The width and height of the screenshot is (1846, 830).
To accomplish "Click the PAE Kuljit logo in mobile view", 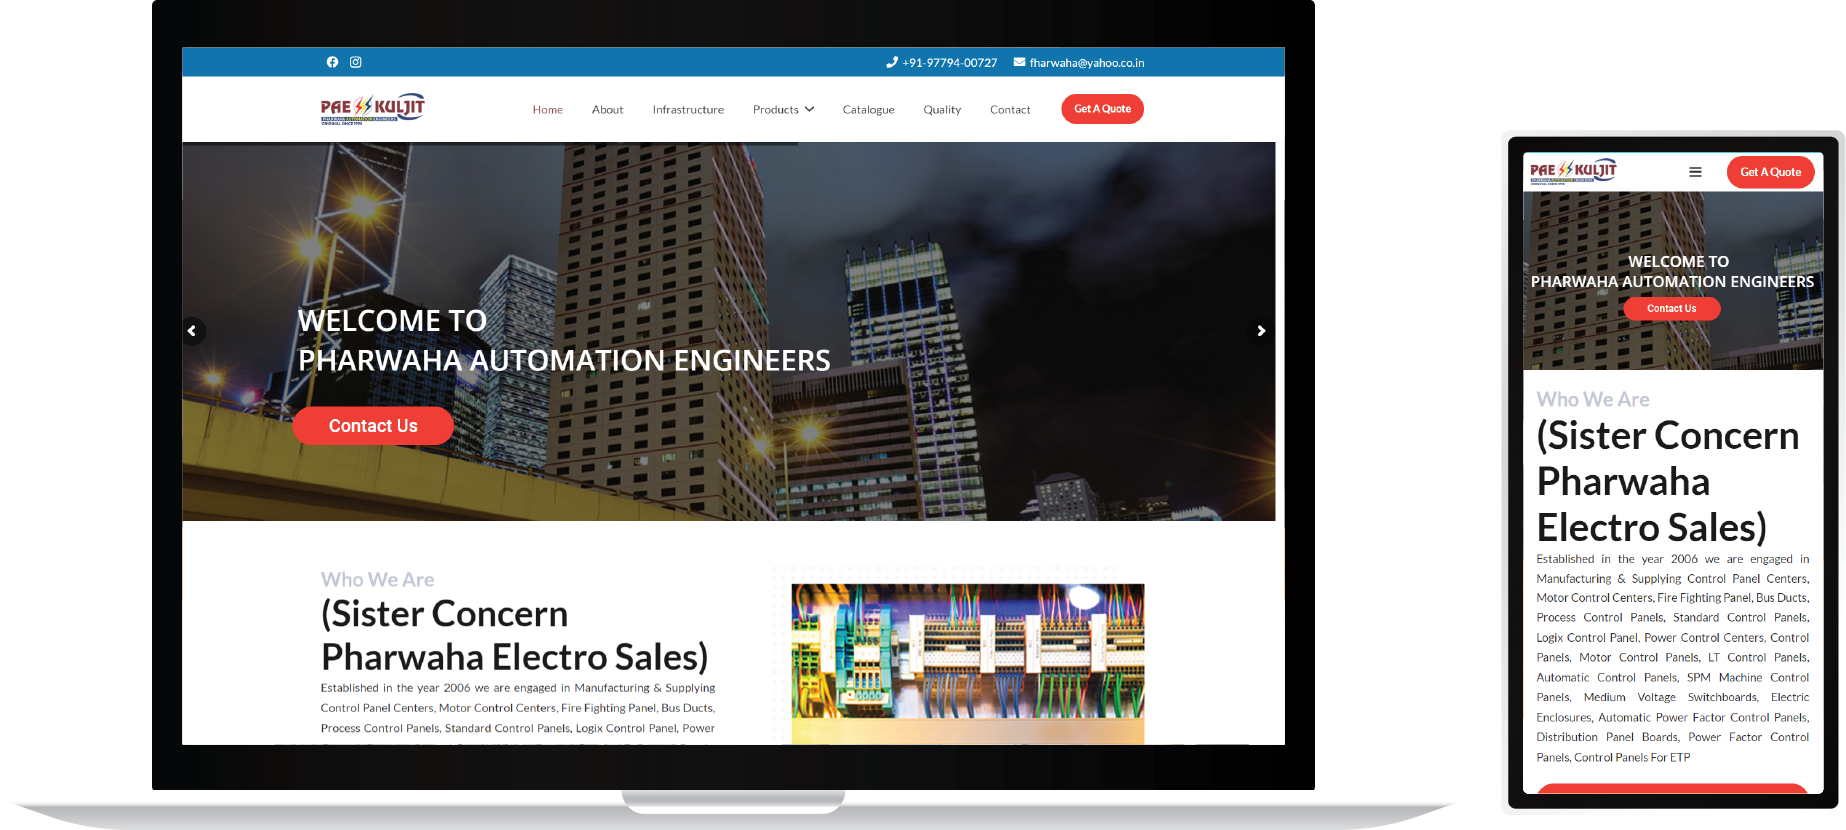I will pos(1573,171).
